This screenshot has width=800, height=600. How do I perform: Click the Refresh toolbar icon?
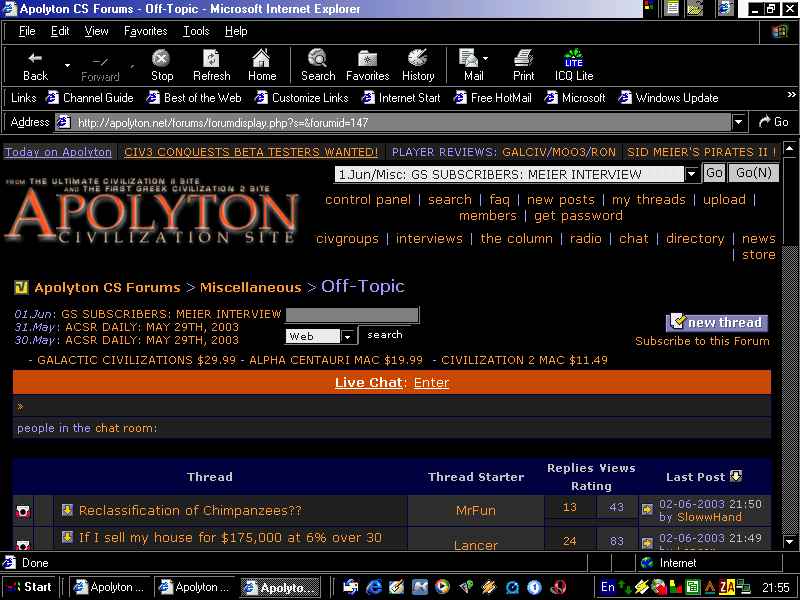[x=211, y=59]
